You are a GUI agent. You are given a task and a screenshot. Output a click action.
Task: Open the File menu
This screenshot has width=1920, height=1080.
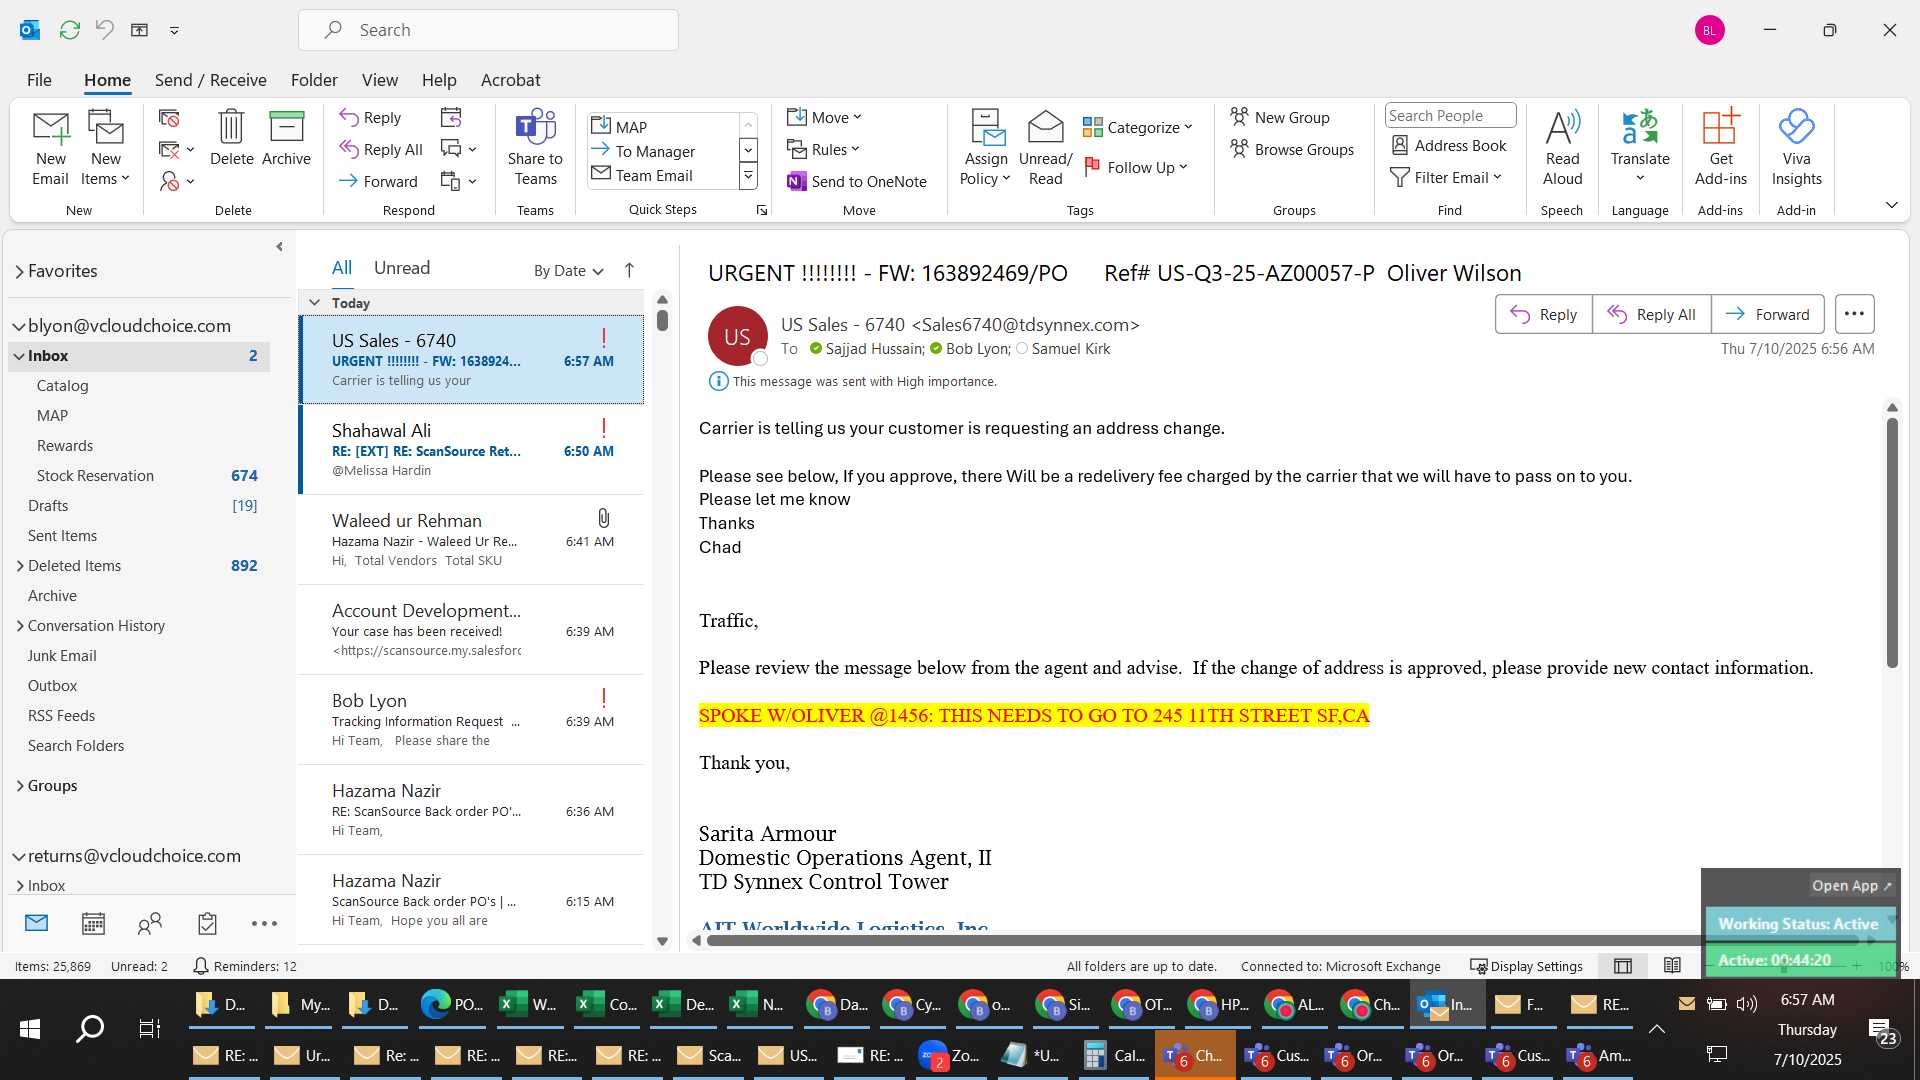tap(39, 80)
